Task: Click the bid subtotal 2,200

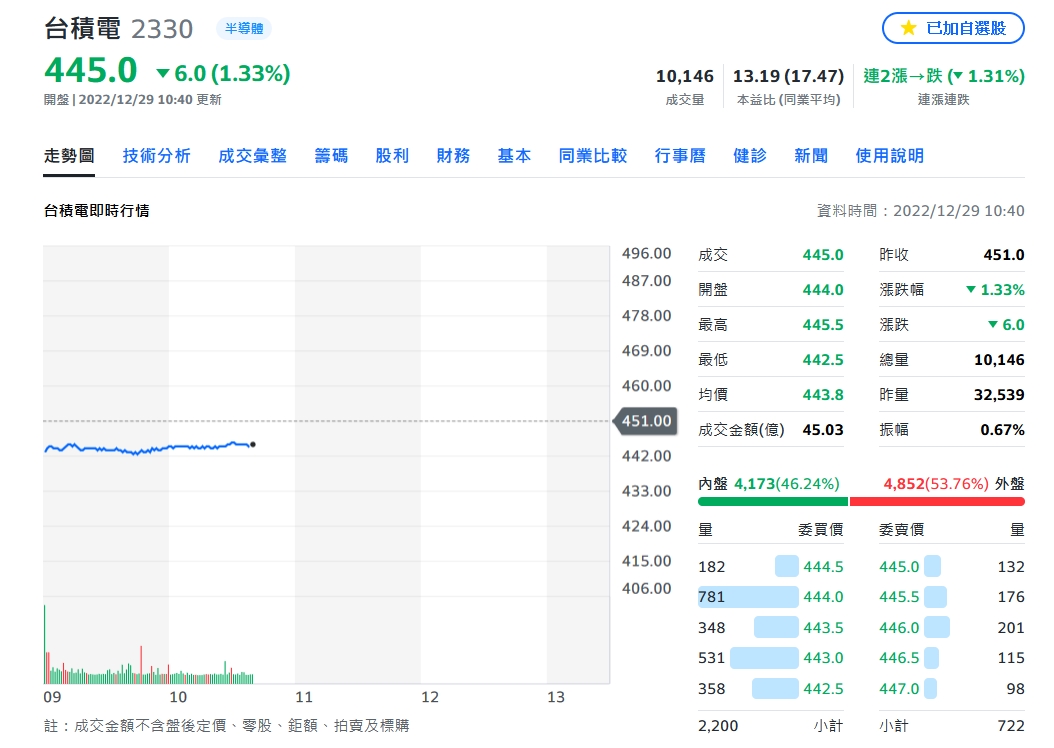Action: click(718, 726)
